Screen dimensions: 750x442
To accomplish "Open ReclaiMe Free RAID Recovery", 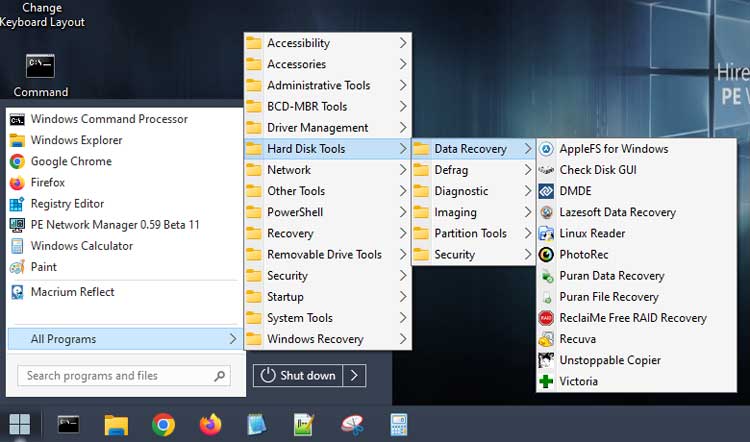I will (x=636, y=318).
